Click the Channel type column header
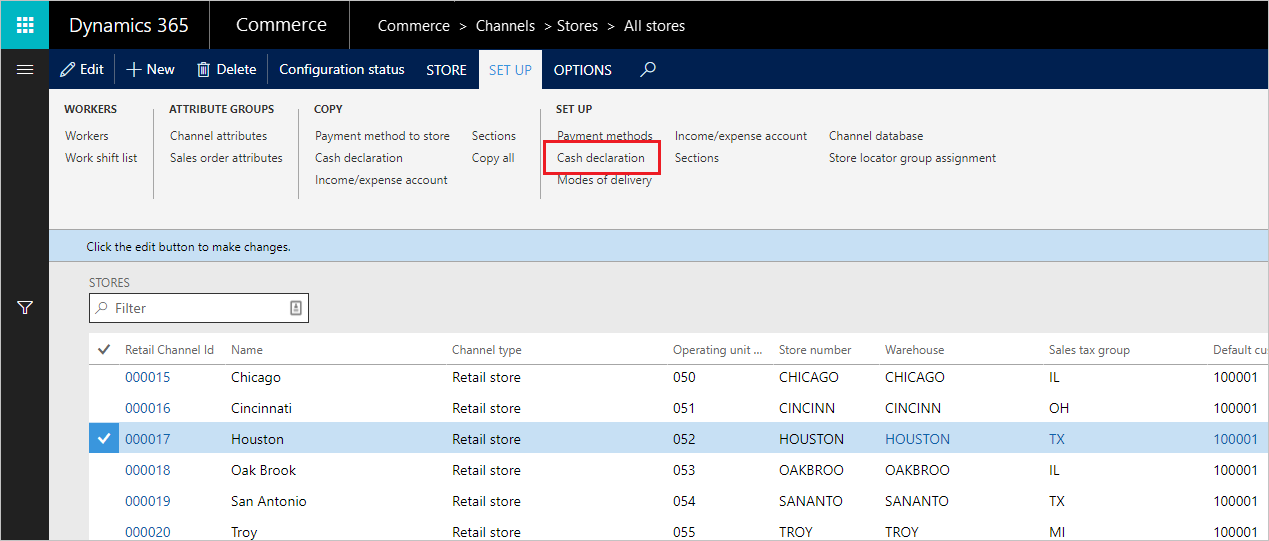The height and width of the screenshot is (541, 1269). tap(487, 350)
